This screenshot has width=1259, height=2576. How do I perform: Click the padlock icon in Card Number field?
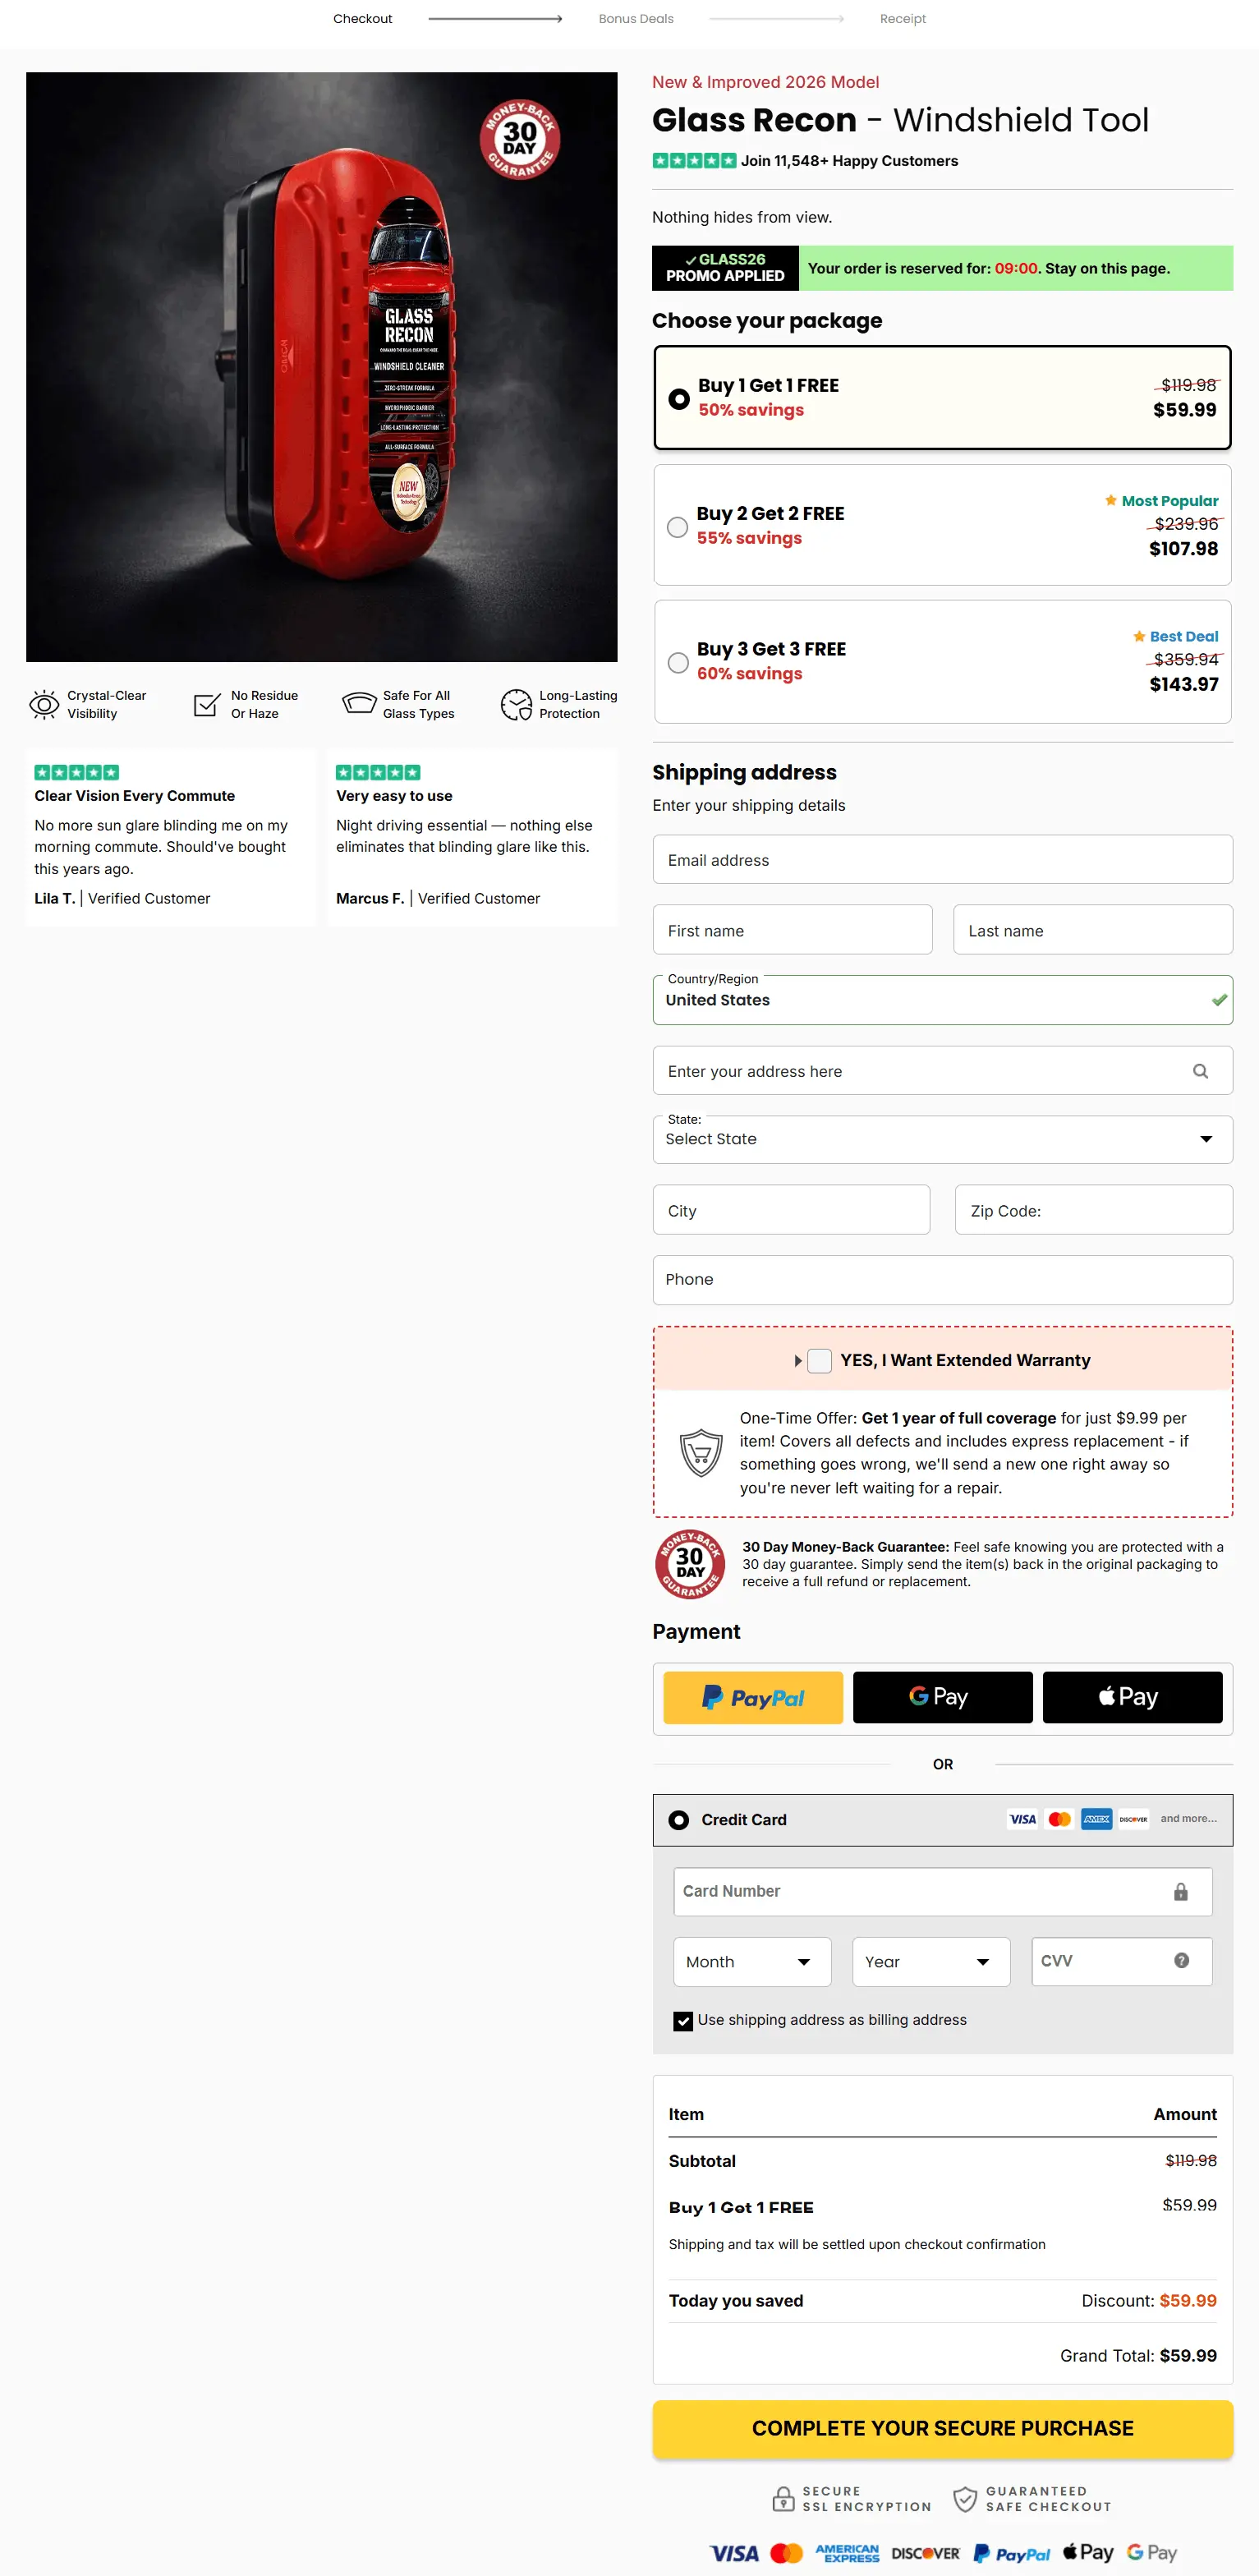[1180, 1891]
